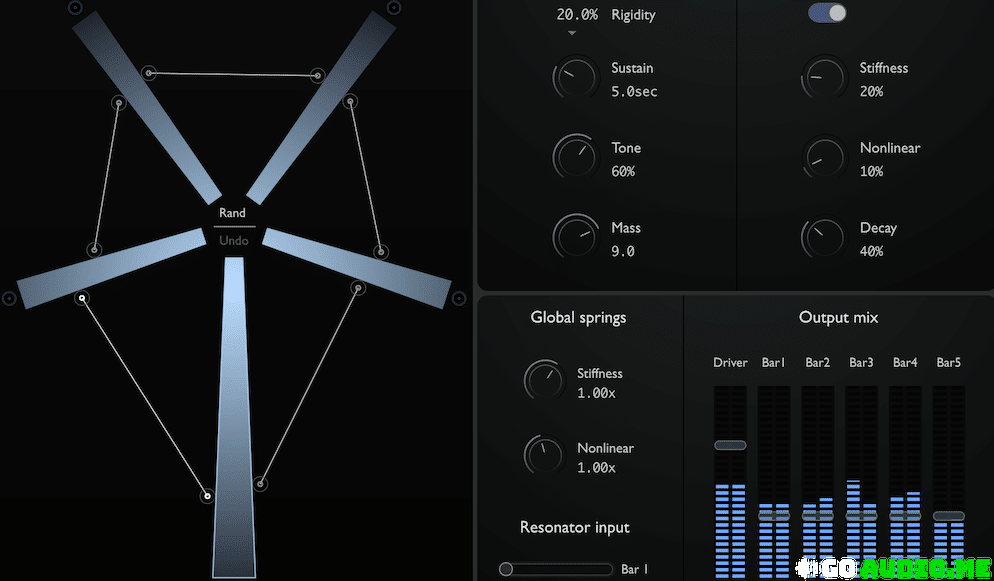
Task: Click the Bar 1 label beside Resonator input slider
Action: tap(635, 569)
